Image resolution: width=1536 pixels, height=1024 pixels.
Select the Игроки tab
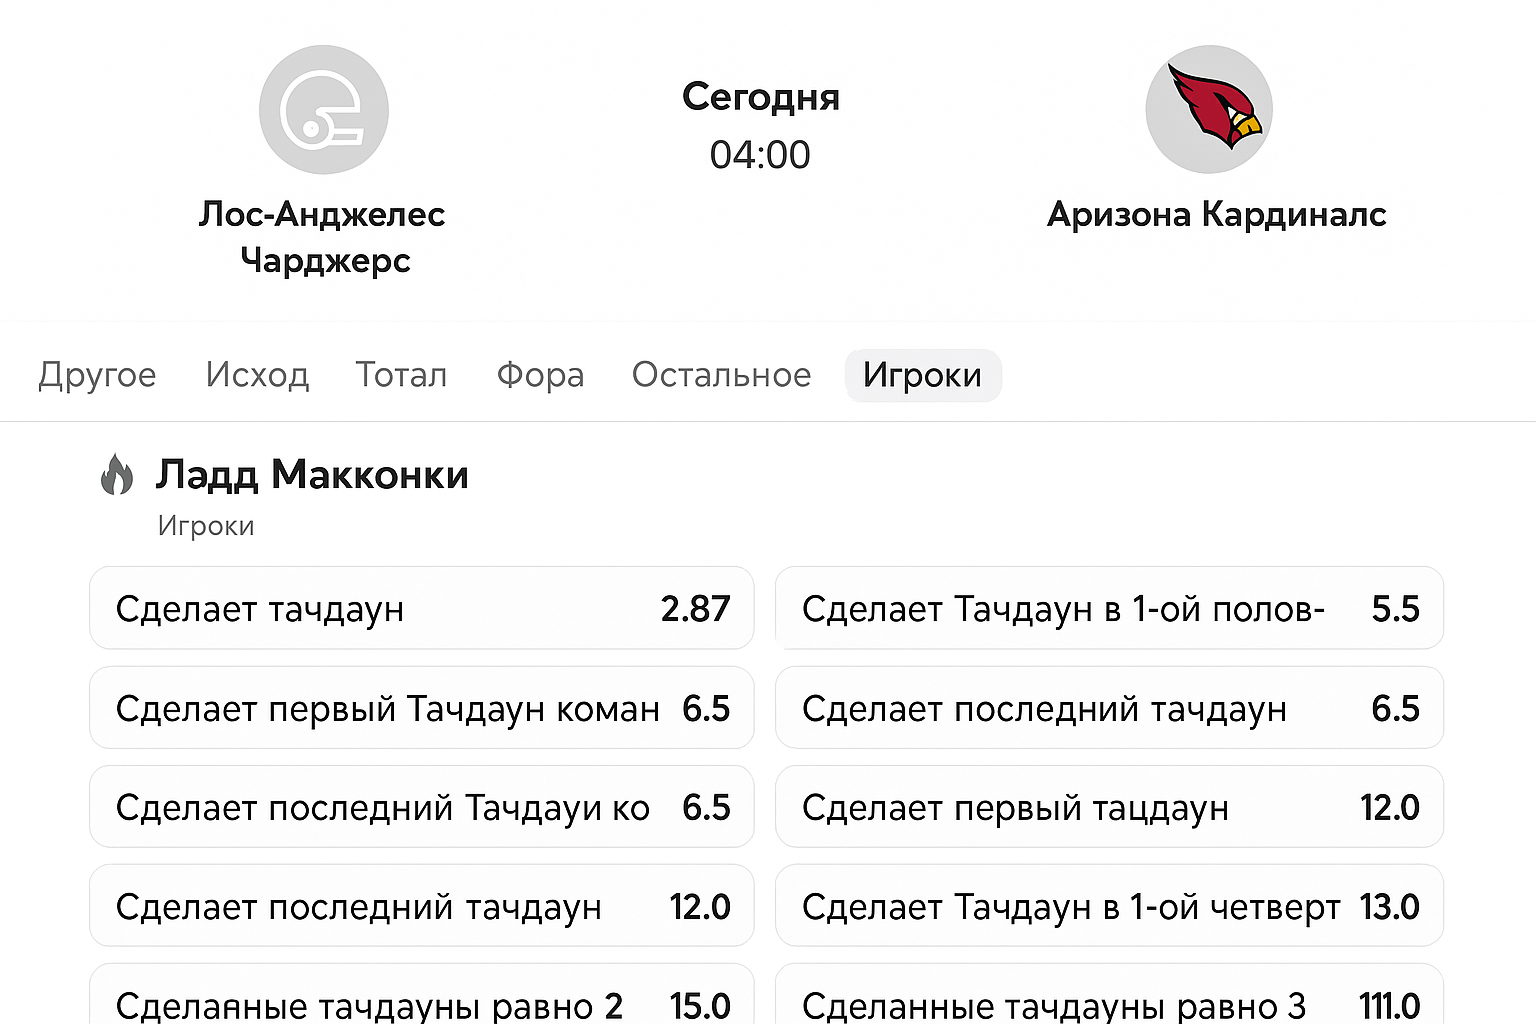coord(922,375)
